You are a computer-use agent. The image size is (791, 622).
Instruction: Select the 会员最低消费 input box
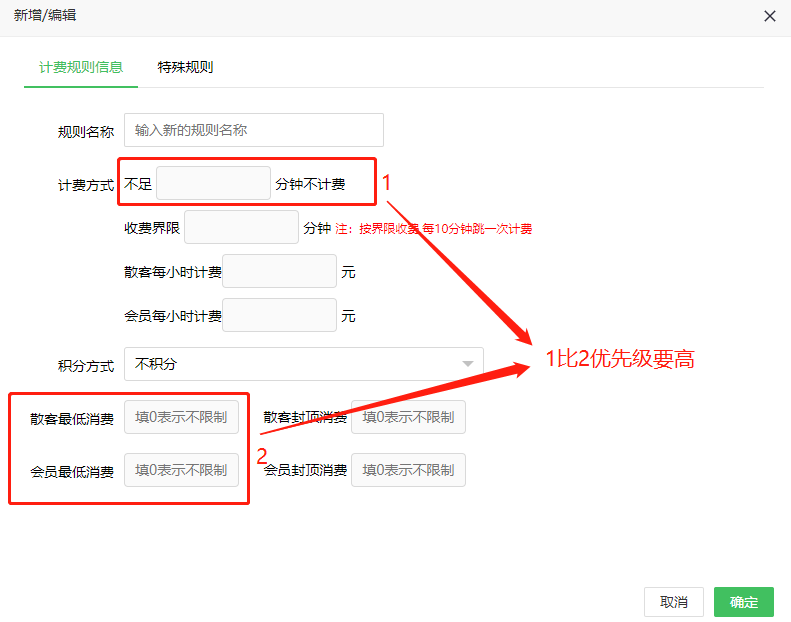(181, 470)
